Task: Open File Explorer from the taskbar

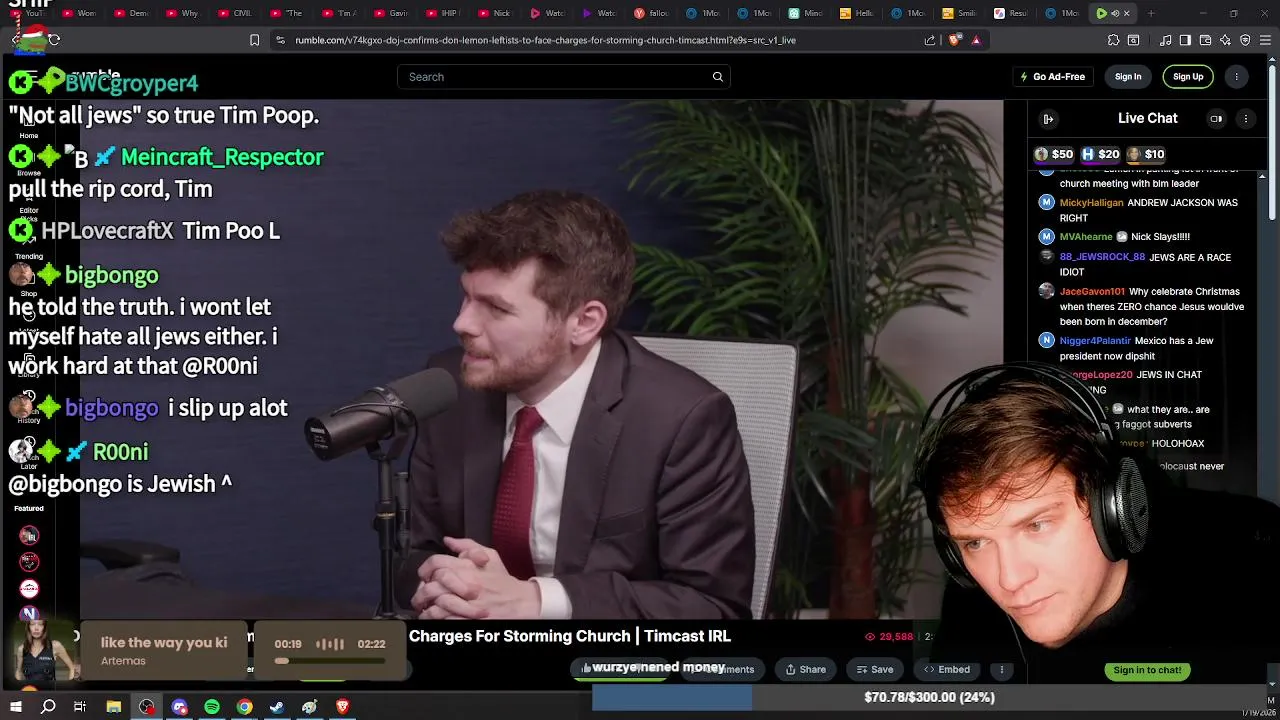Action: [114, 707]
